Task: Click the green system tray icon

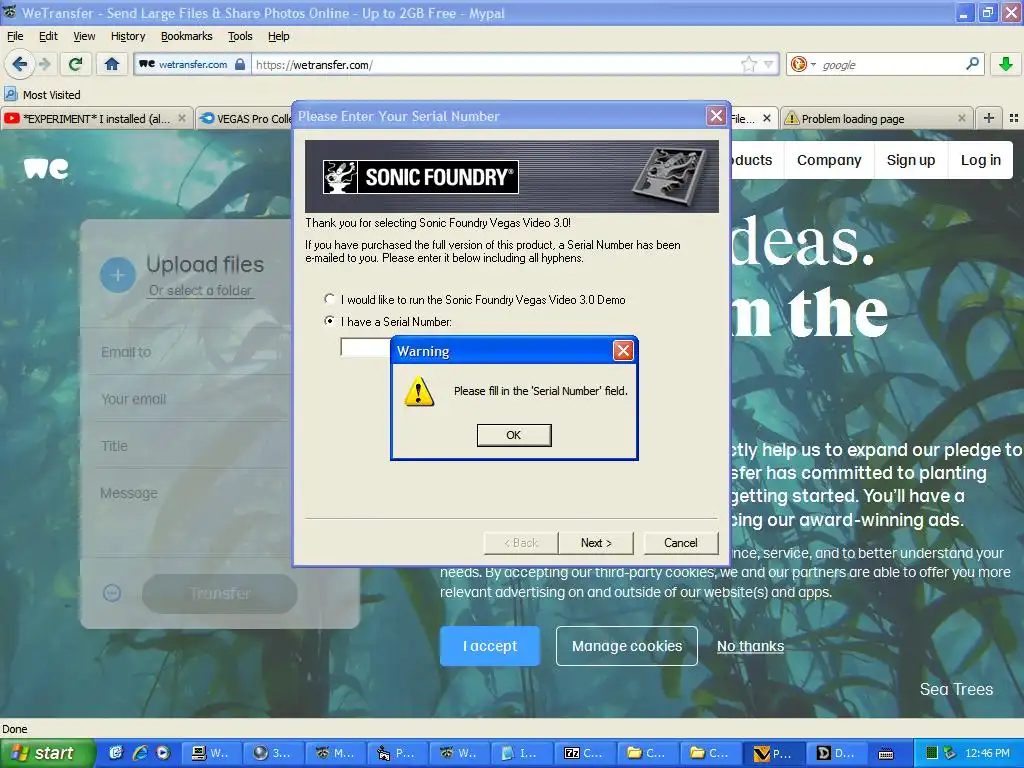Action: (x=932, y=753)
